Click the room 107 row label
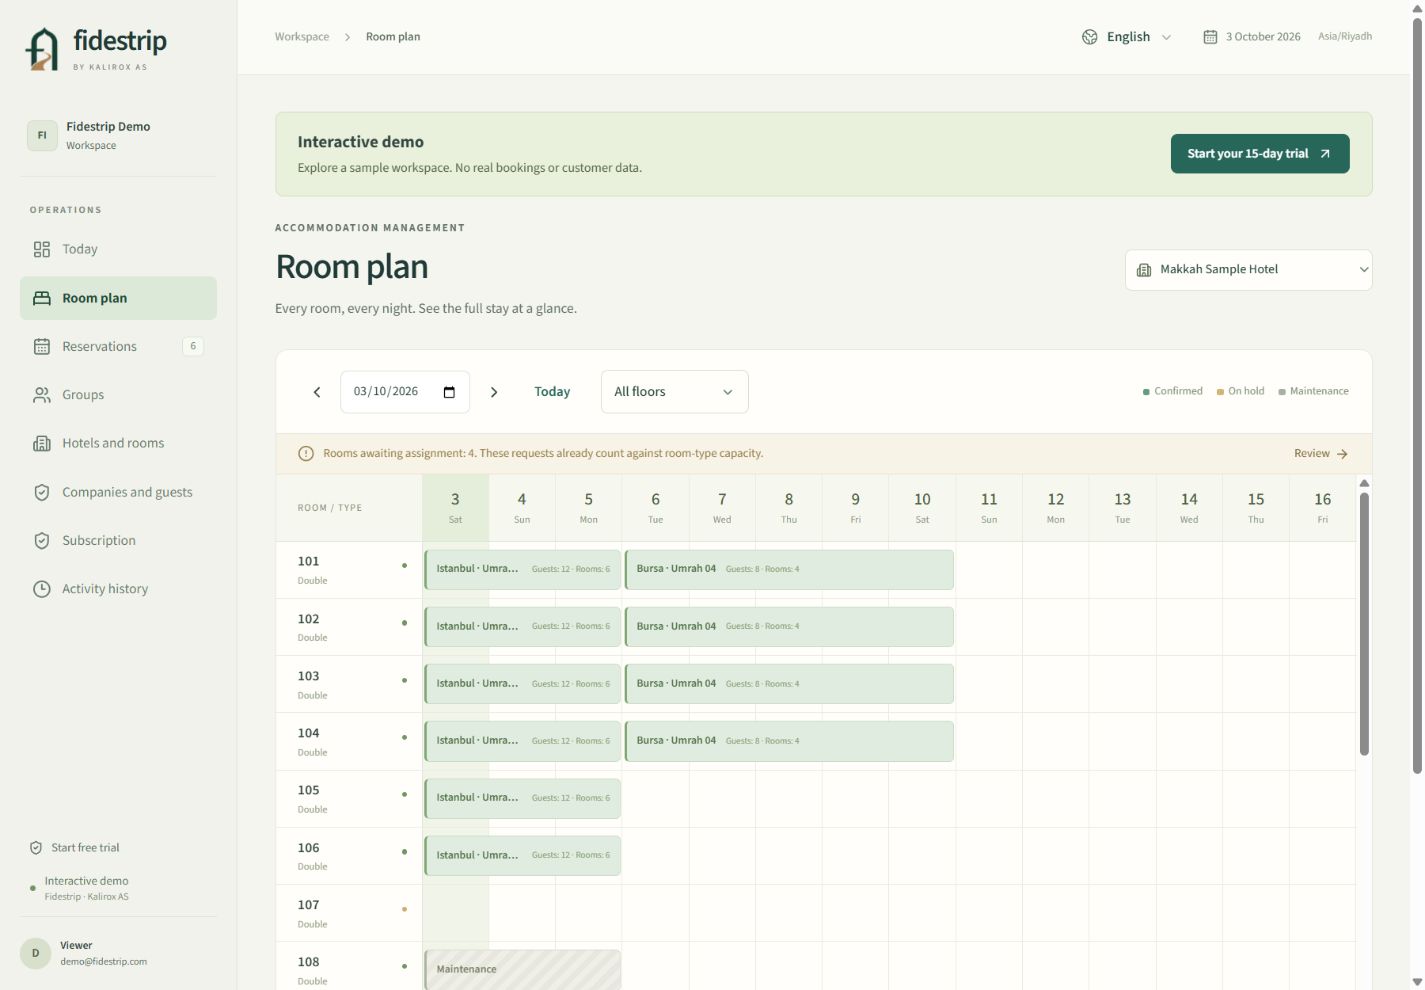The height and width of the screenshot is (990, 1425). coord(349,913)
